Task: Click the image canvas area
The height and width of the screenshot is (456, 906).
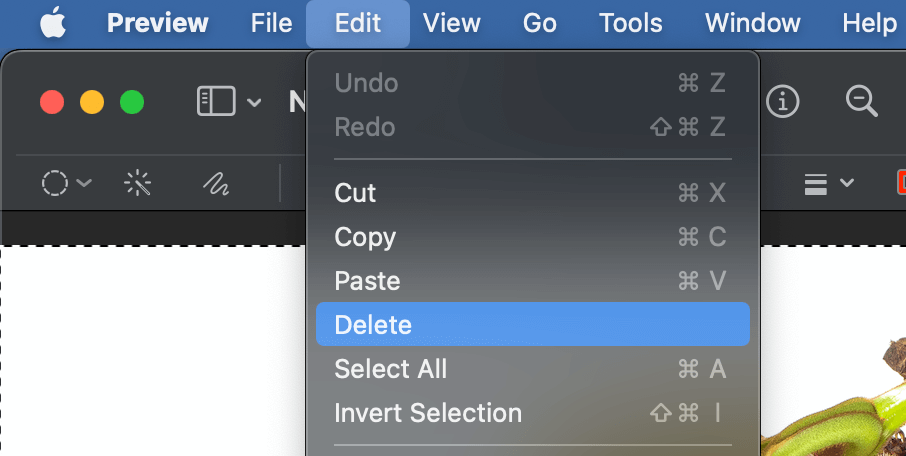Action: click(153, 351)
